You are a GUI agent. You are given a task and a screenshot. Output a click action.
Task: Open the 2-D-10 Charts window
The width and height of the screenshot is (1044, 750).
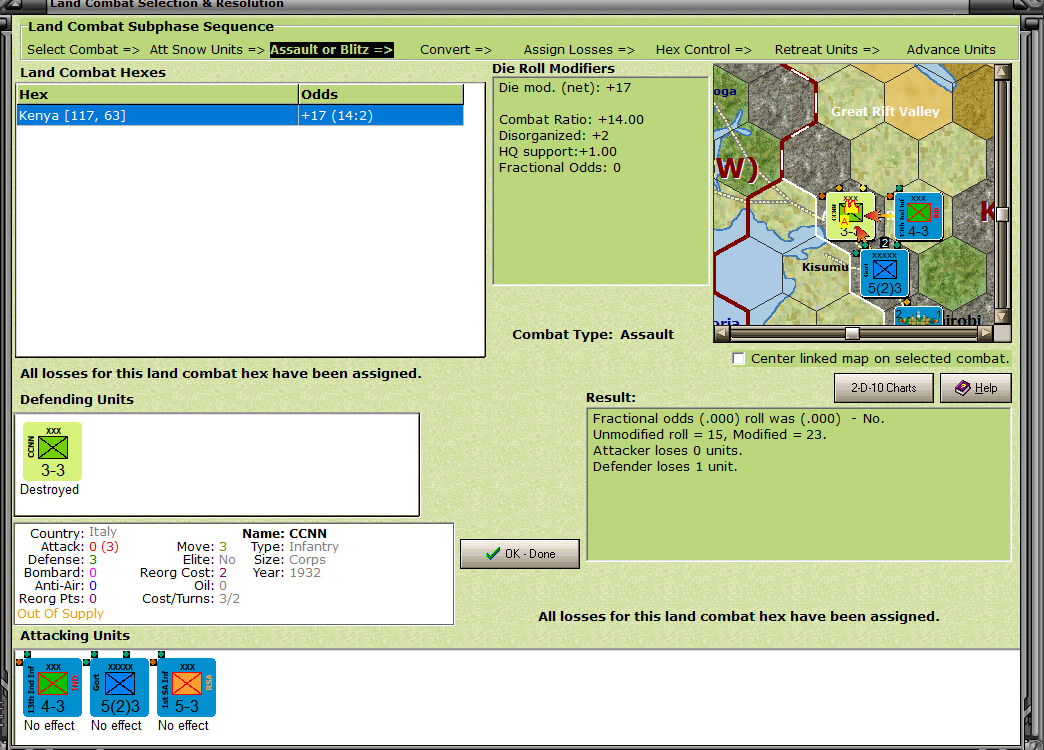coord(883,388)
